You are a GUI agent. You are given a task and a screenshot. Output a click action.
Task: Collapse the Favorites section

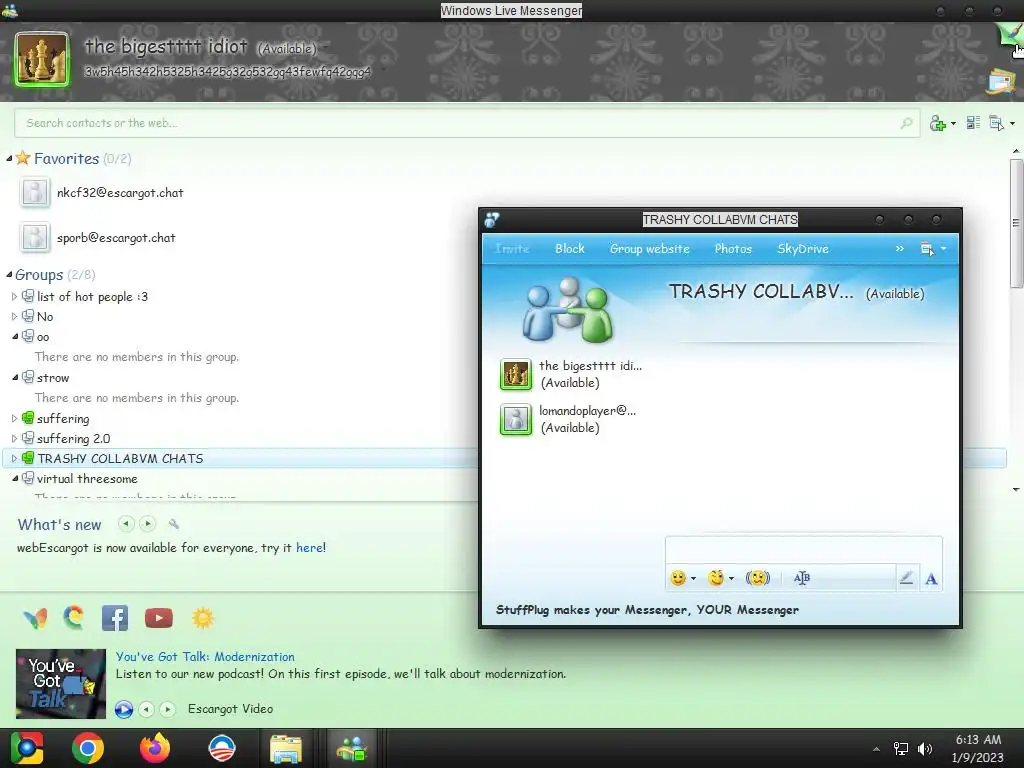click(x=9, y=159)
